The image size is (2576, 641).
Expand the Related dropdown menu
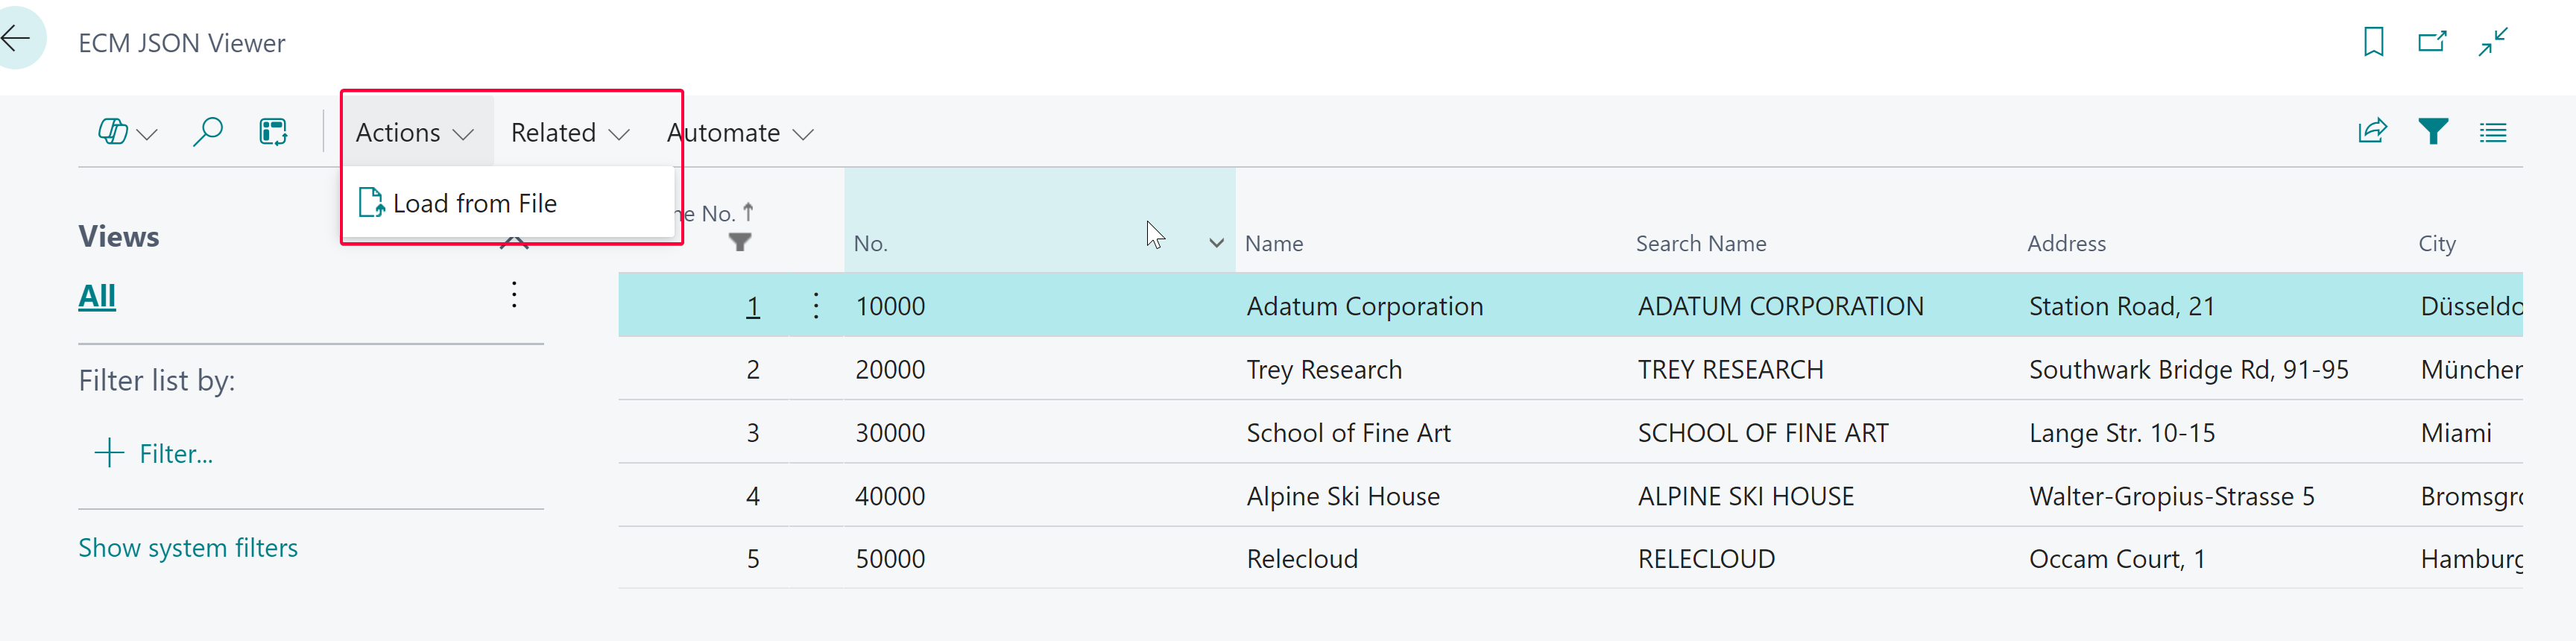point(569,133)
